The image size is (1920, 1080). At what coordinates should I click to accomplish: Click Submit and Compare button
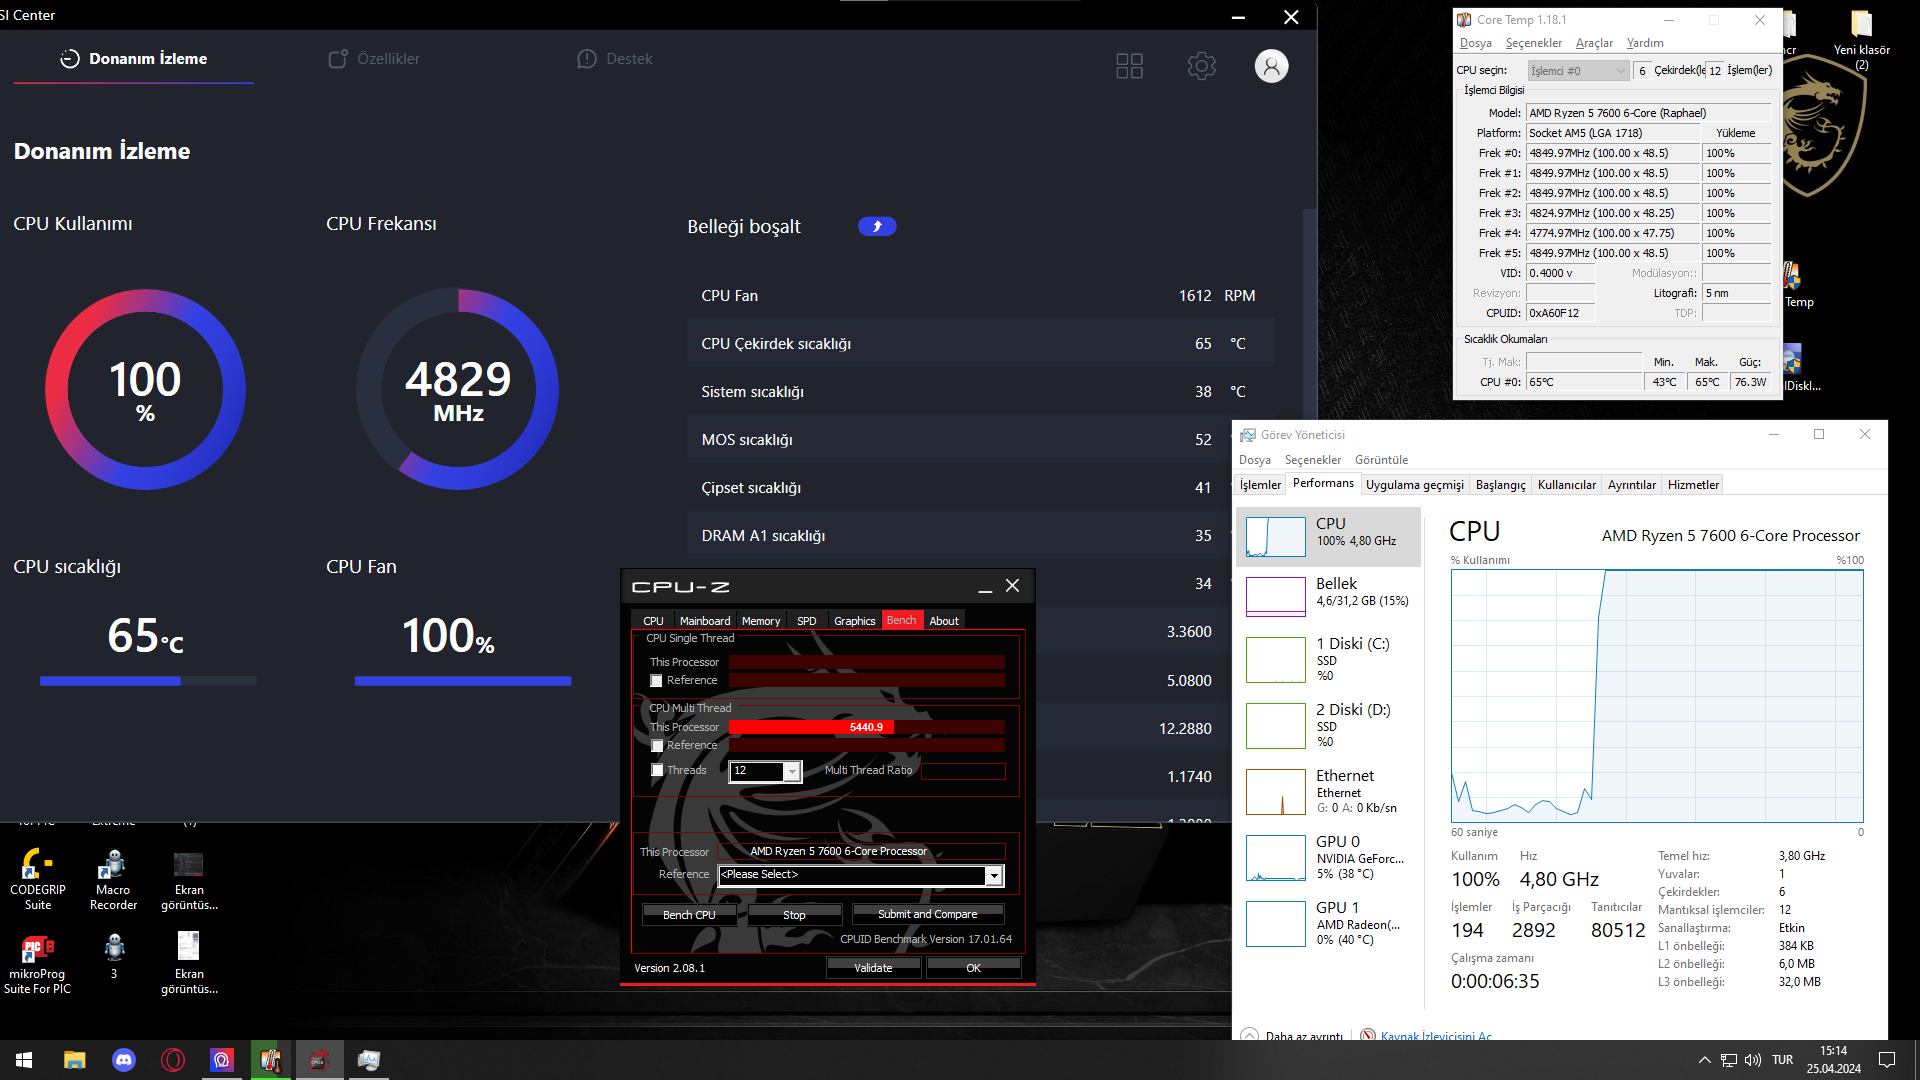[927, 914]
